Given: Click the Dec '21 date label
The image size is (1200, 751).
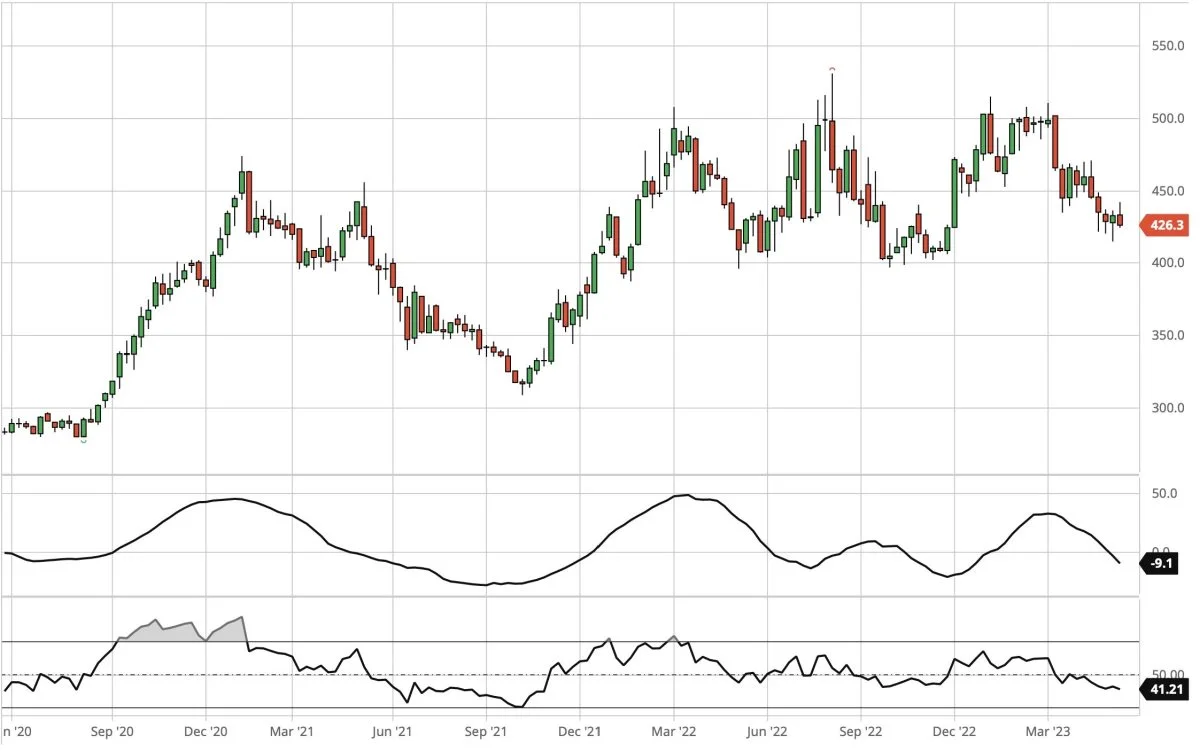Looking at the screenshot, I should coord(579,731).
